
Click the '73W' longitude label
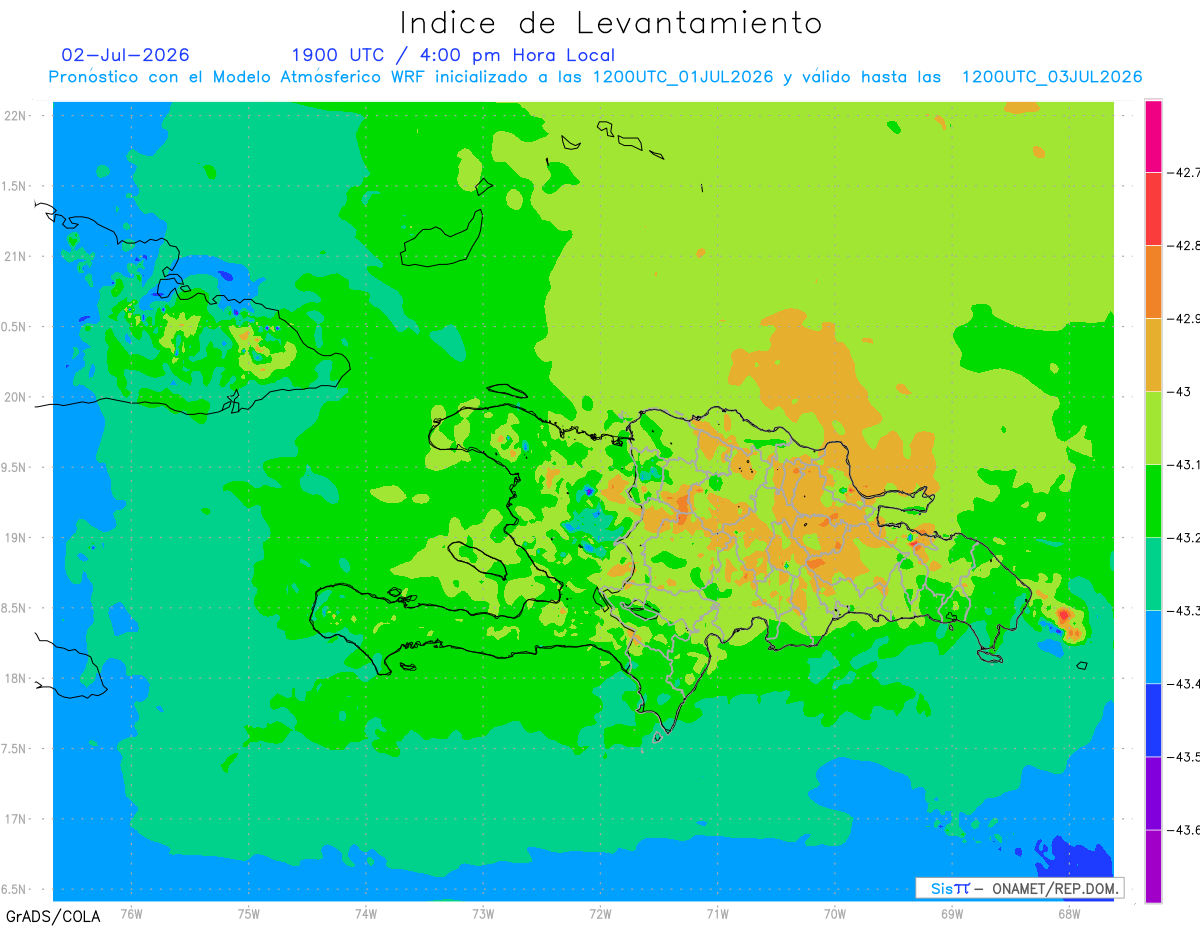coord(483,913)
